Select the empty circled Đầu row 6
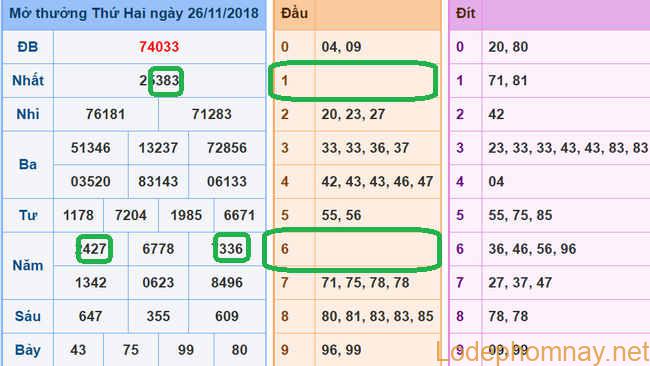Viewport: 650px width, 366px height. (x=352, y=249)
